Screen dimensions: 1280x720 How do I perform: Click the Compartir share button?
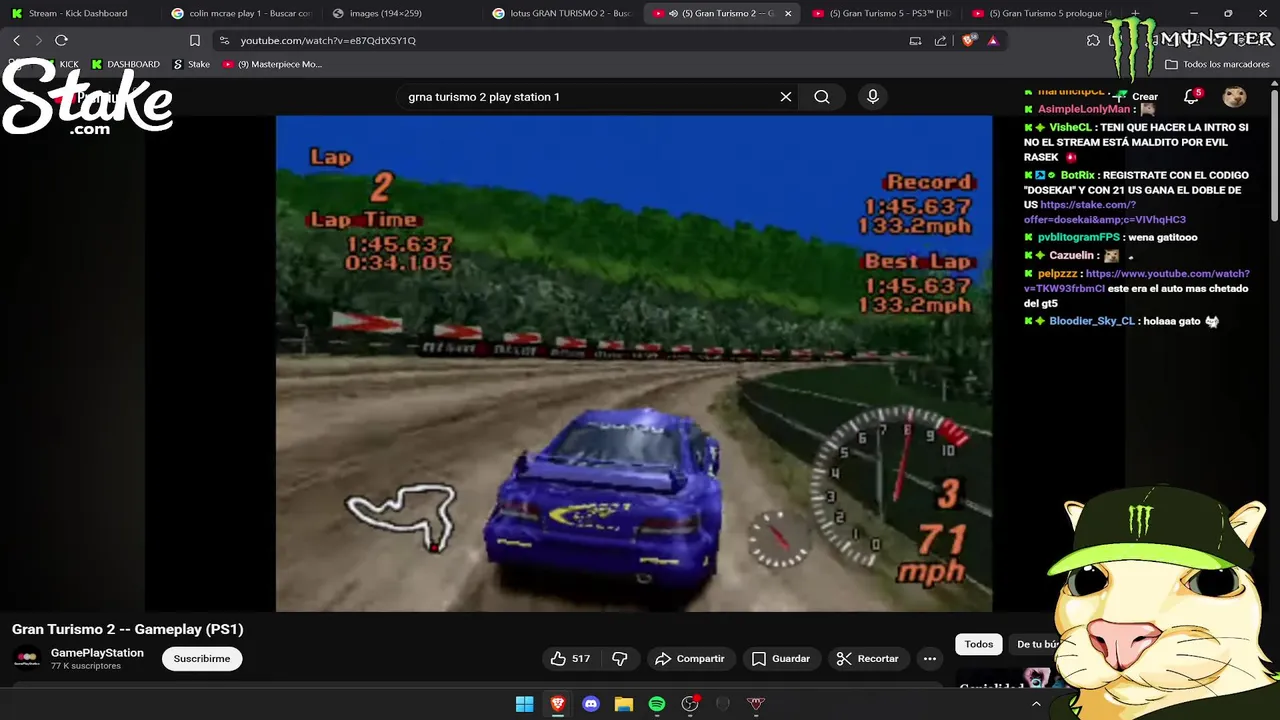point(689,658)
